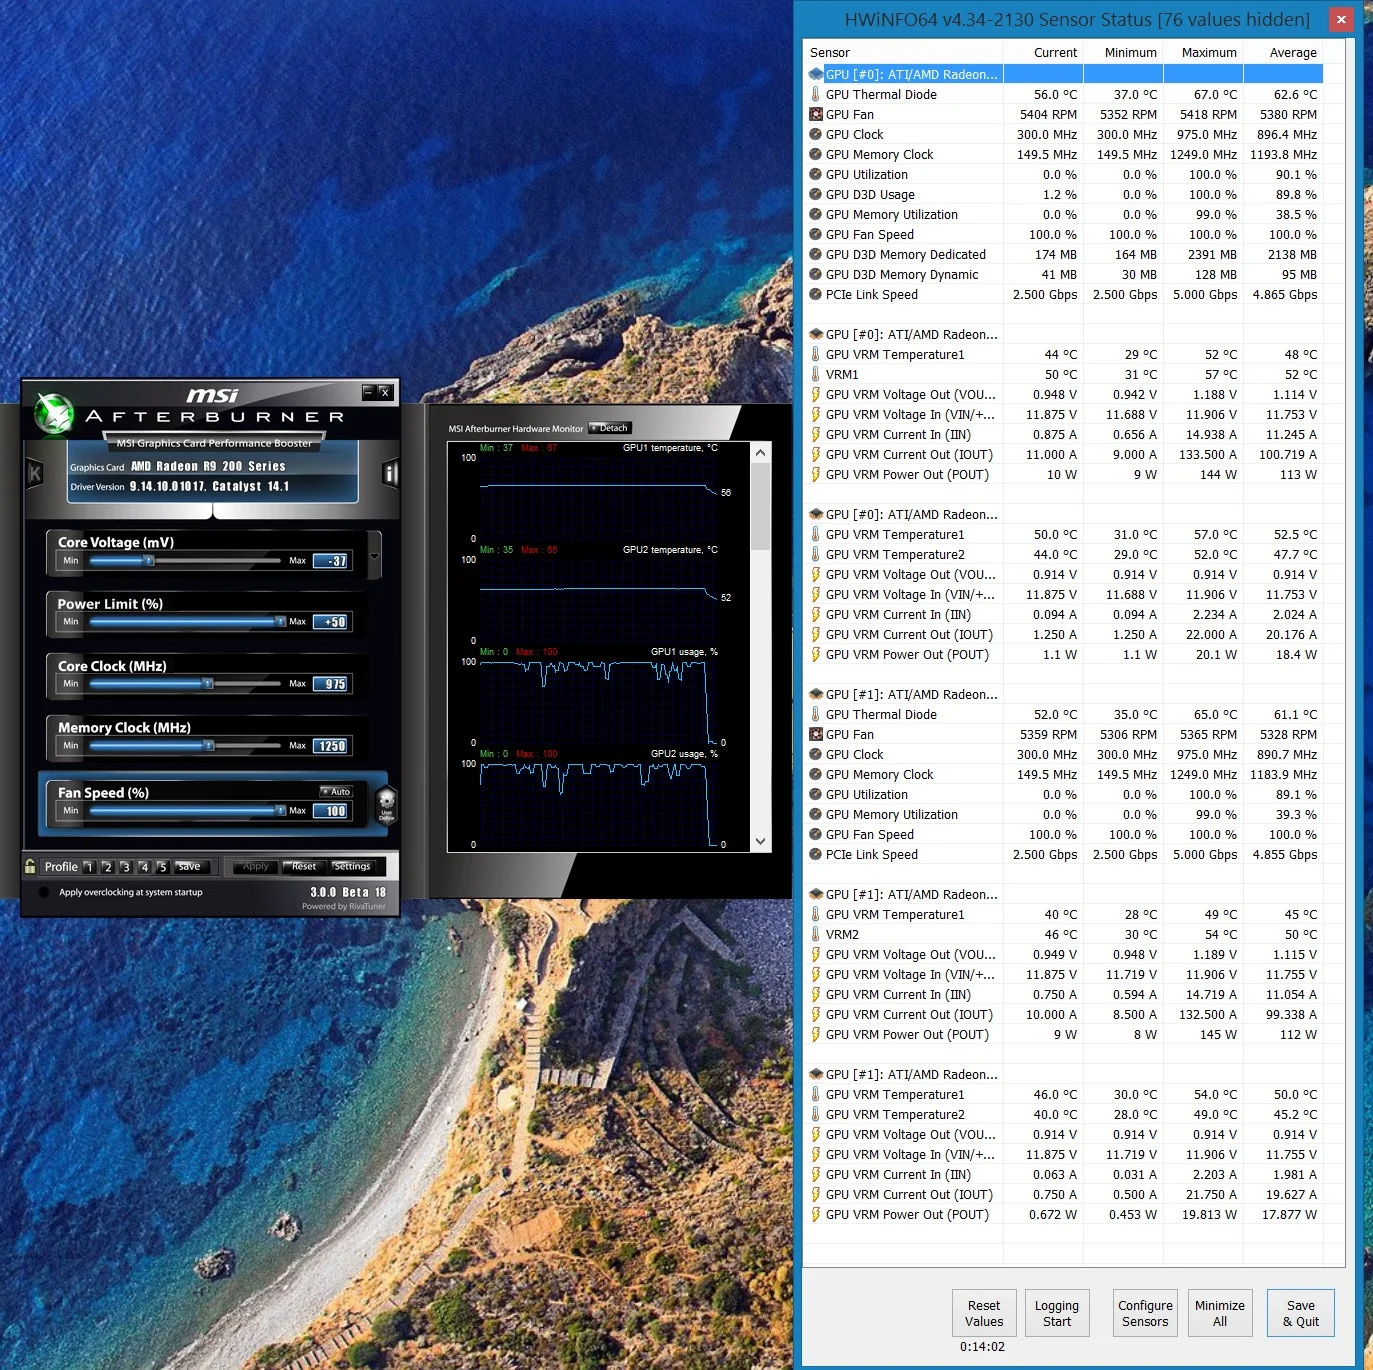Viewport: 1373px width, 1370px height.
Task: Click the Save & Quit button
Action: pos(1301,1313)
